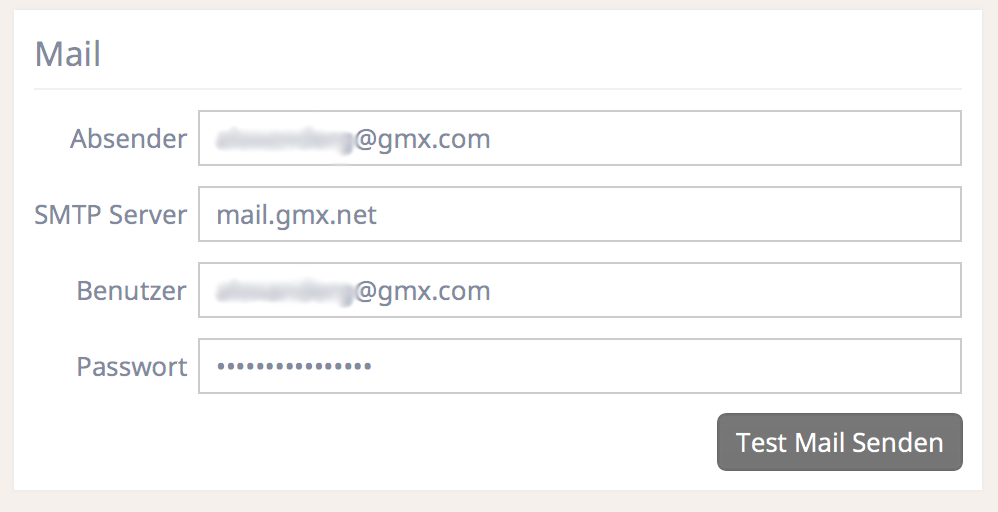The height and width of the screenshot is (512, 998).
Task: Focus the SMTP Server input field
Action: click(580, 214)
